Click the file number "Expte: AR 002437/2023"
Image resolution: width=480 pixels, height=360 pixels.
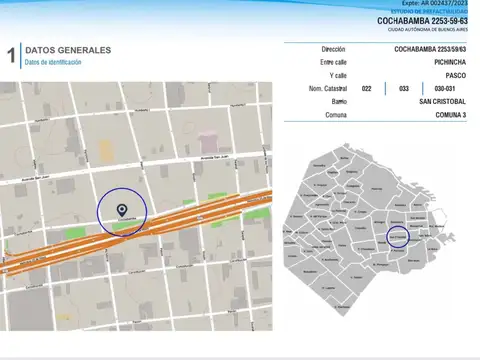tap(434, 3)
